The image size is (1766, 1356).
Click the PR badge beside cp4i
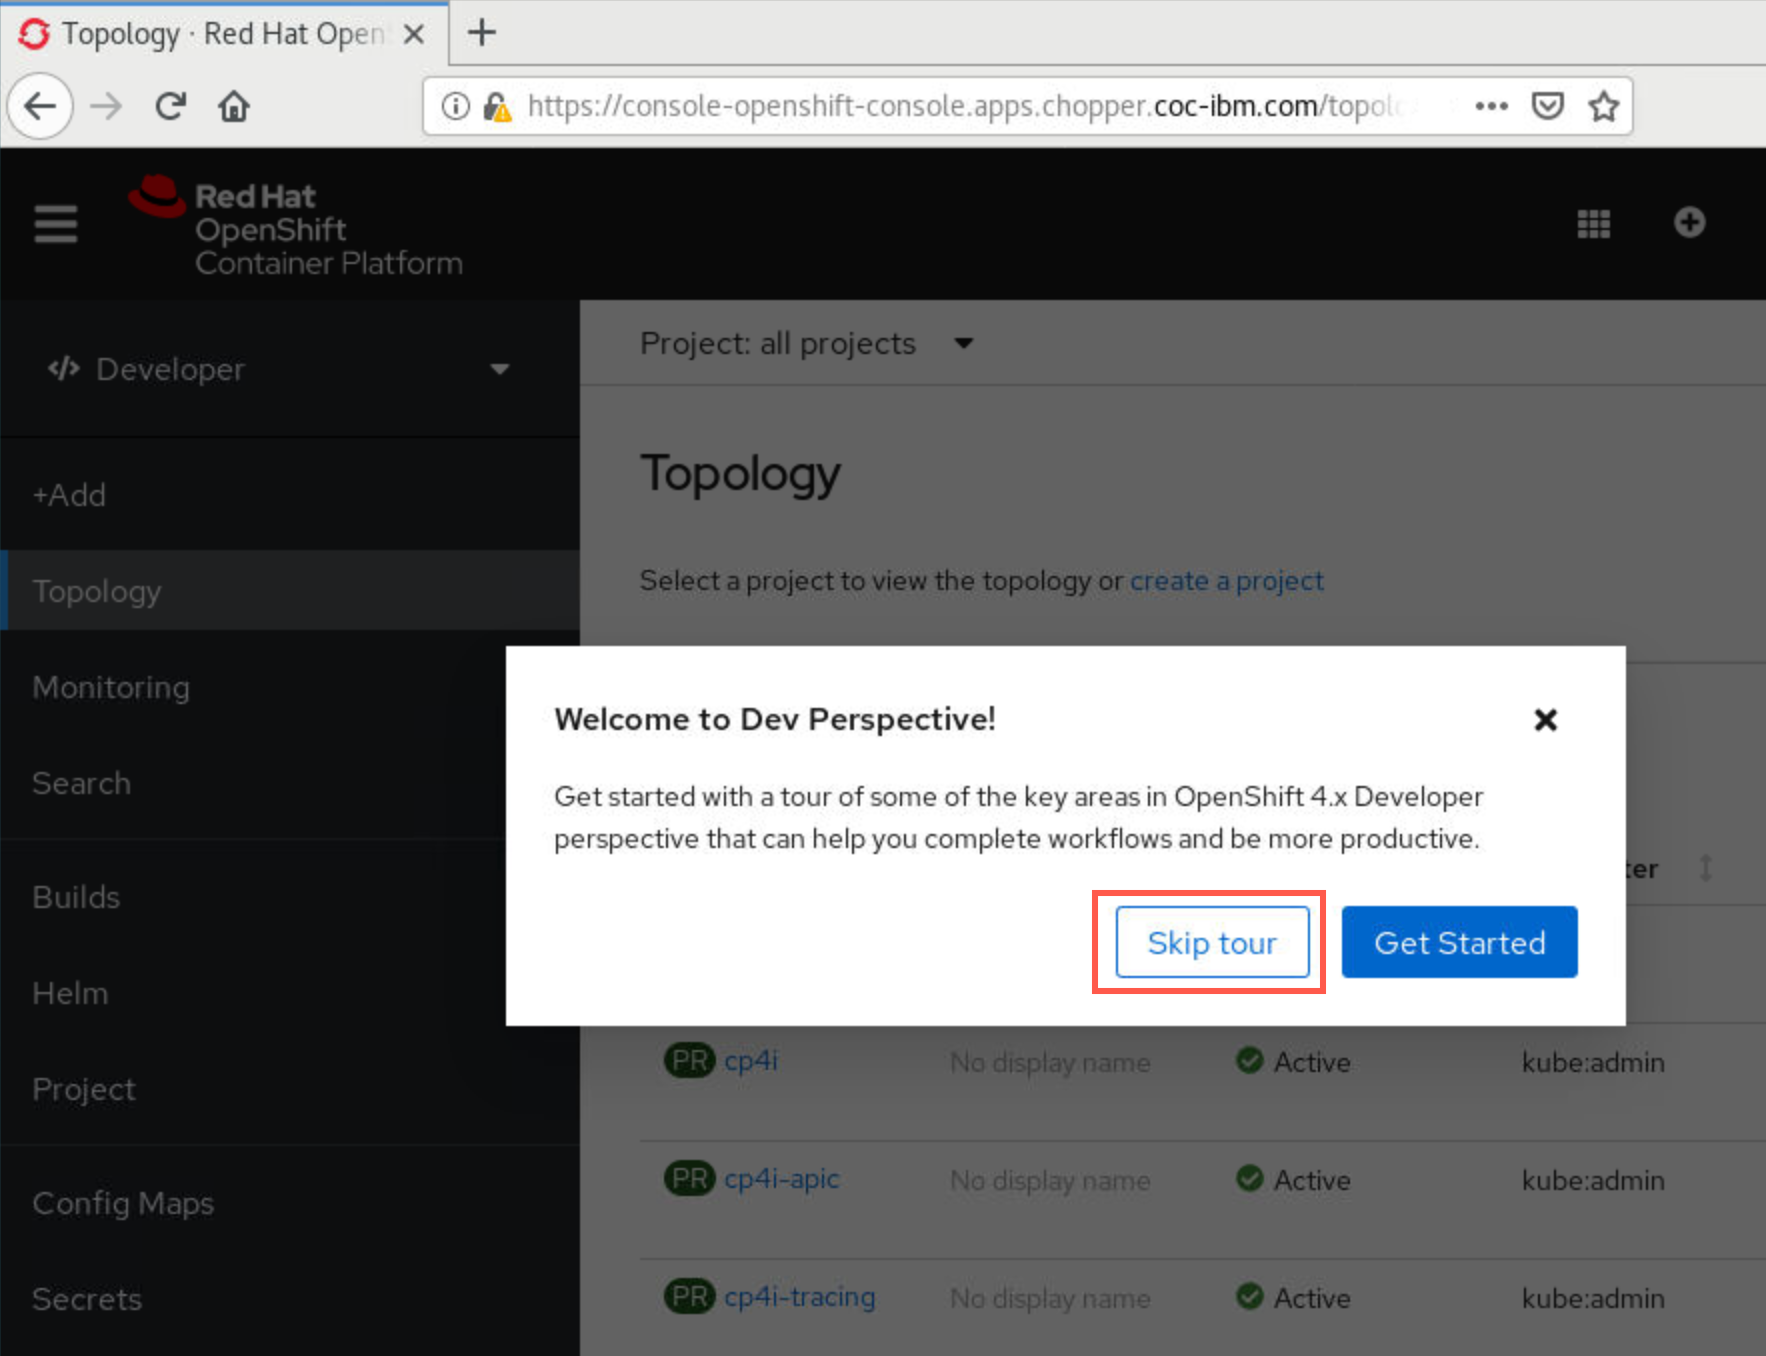[690, 1061]
